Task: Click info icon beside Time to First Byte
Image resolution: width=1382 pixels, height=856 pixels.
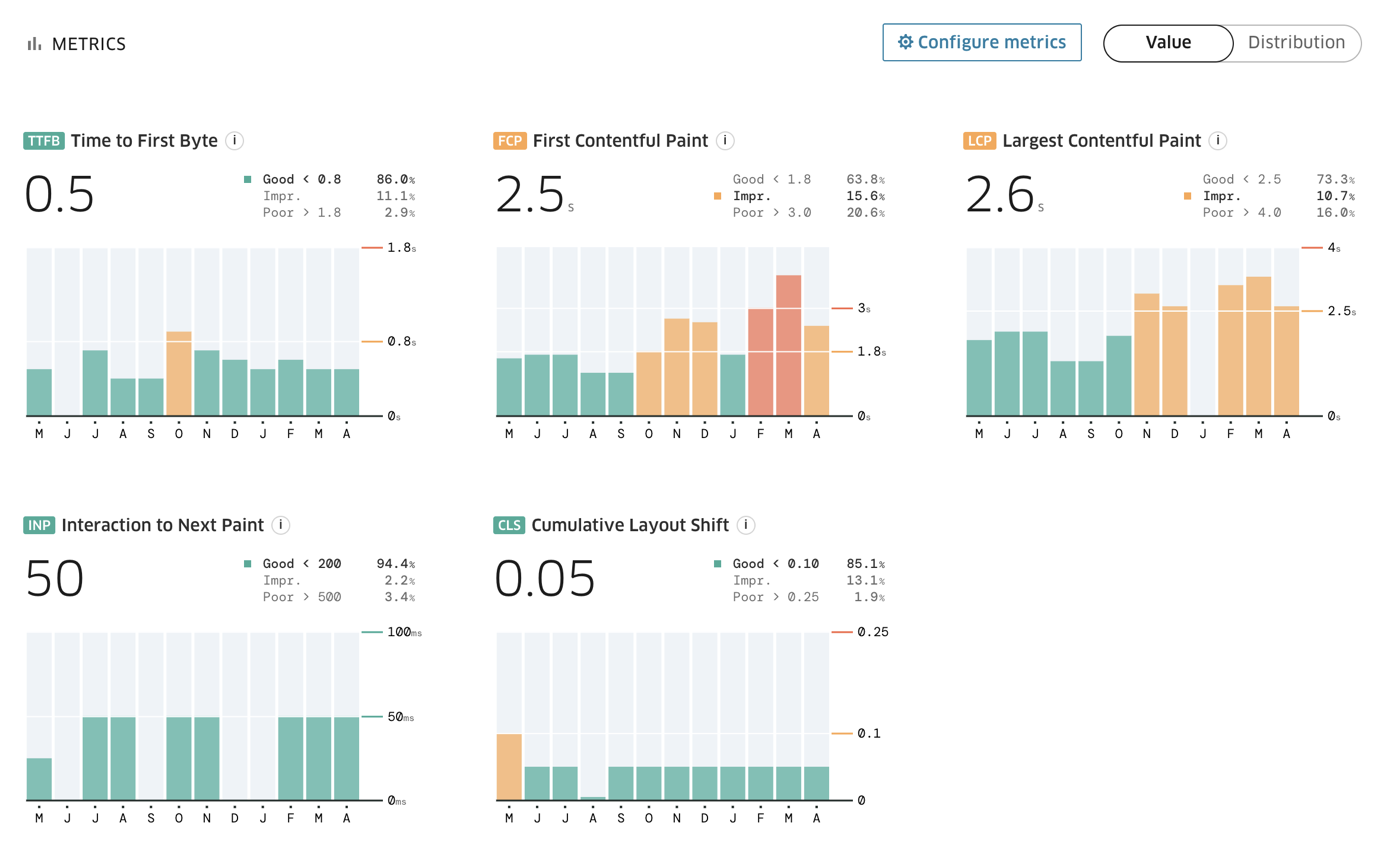Action: pos(235,141)
